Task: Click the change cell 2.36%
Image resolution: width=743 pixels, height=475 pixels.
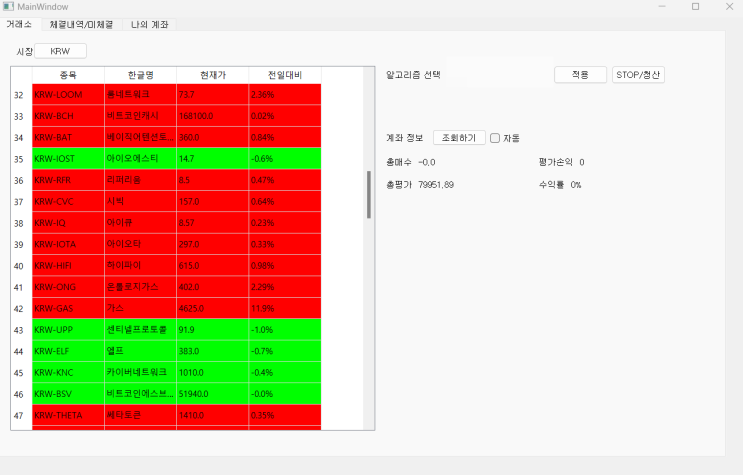Action: [285, 94]
